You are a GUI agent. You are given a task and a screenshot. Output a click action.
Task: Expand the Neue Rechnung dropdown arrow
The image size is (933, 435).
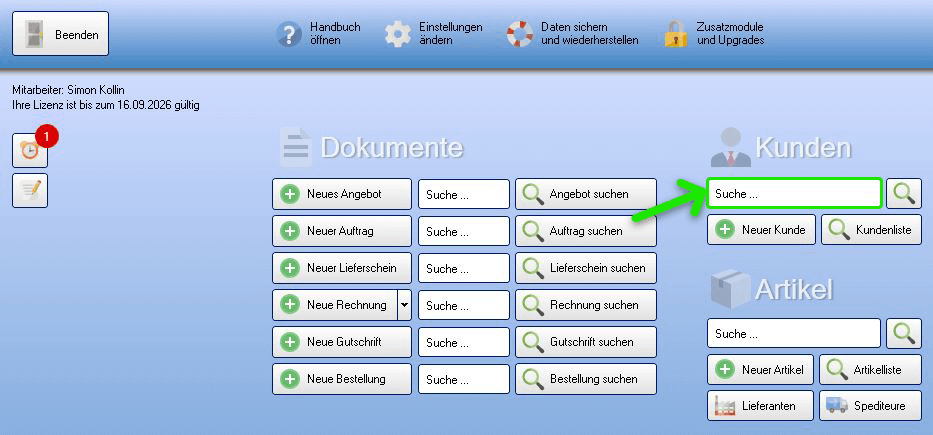pos(405,305)
